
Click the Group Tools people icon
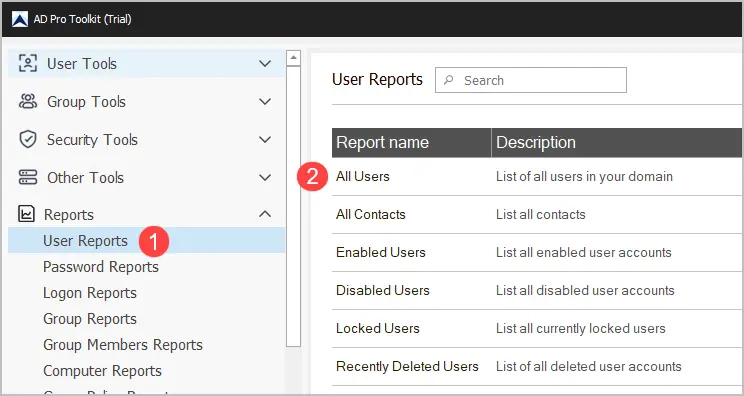(x=28, y=101)
